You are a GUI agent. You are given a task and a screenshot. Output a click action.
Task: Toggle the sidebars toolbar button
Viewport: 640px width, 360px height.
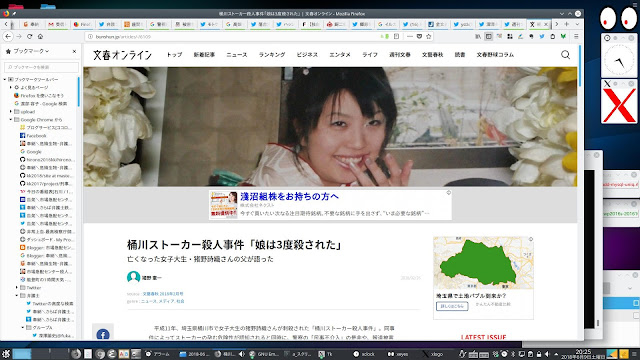pos(489,36)
